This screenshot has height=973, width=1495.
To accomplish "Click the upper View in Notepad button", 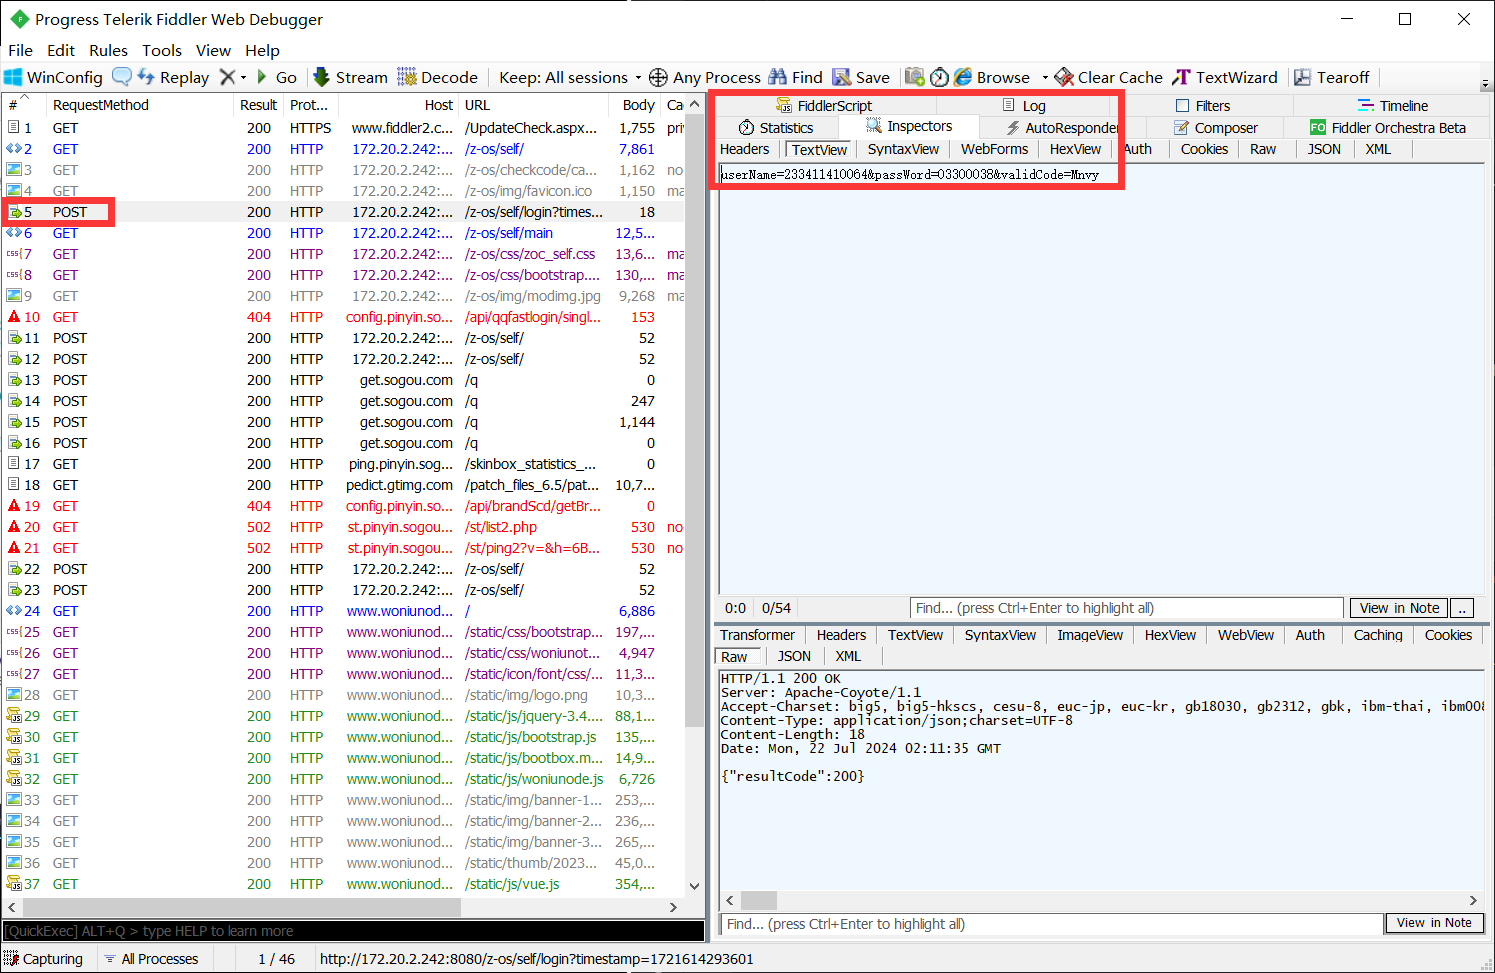I will coord(1398,608).
